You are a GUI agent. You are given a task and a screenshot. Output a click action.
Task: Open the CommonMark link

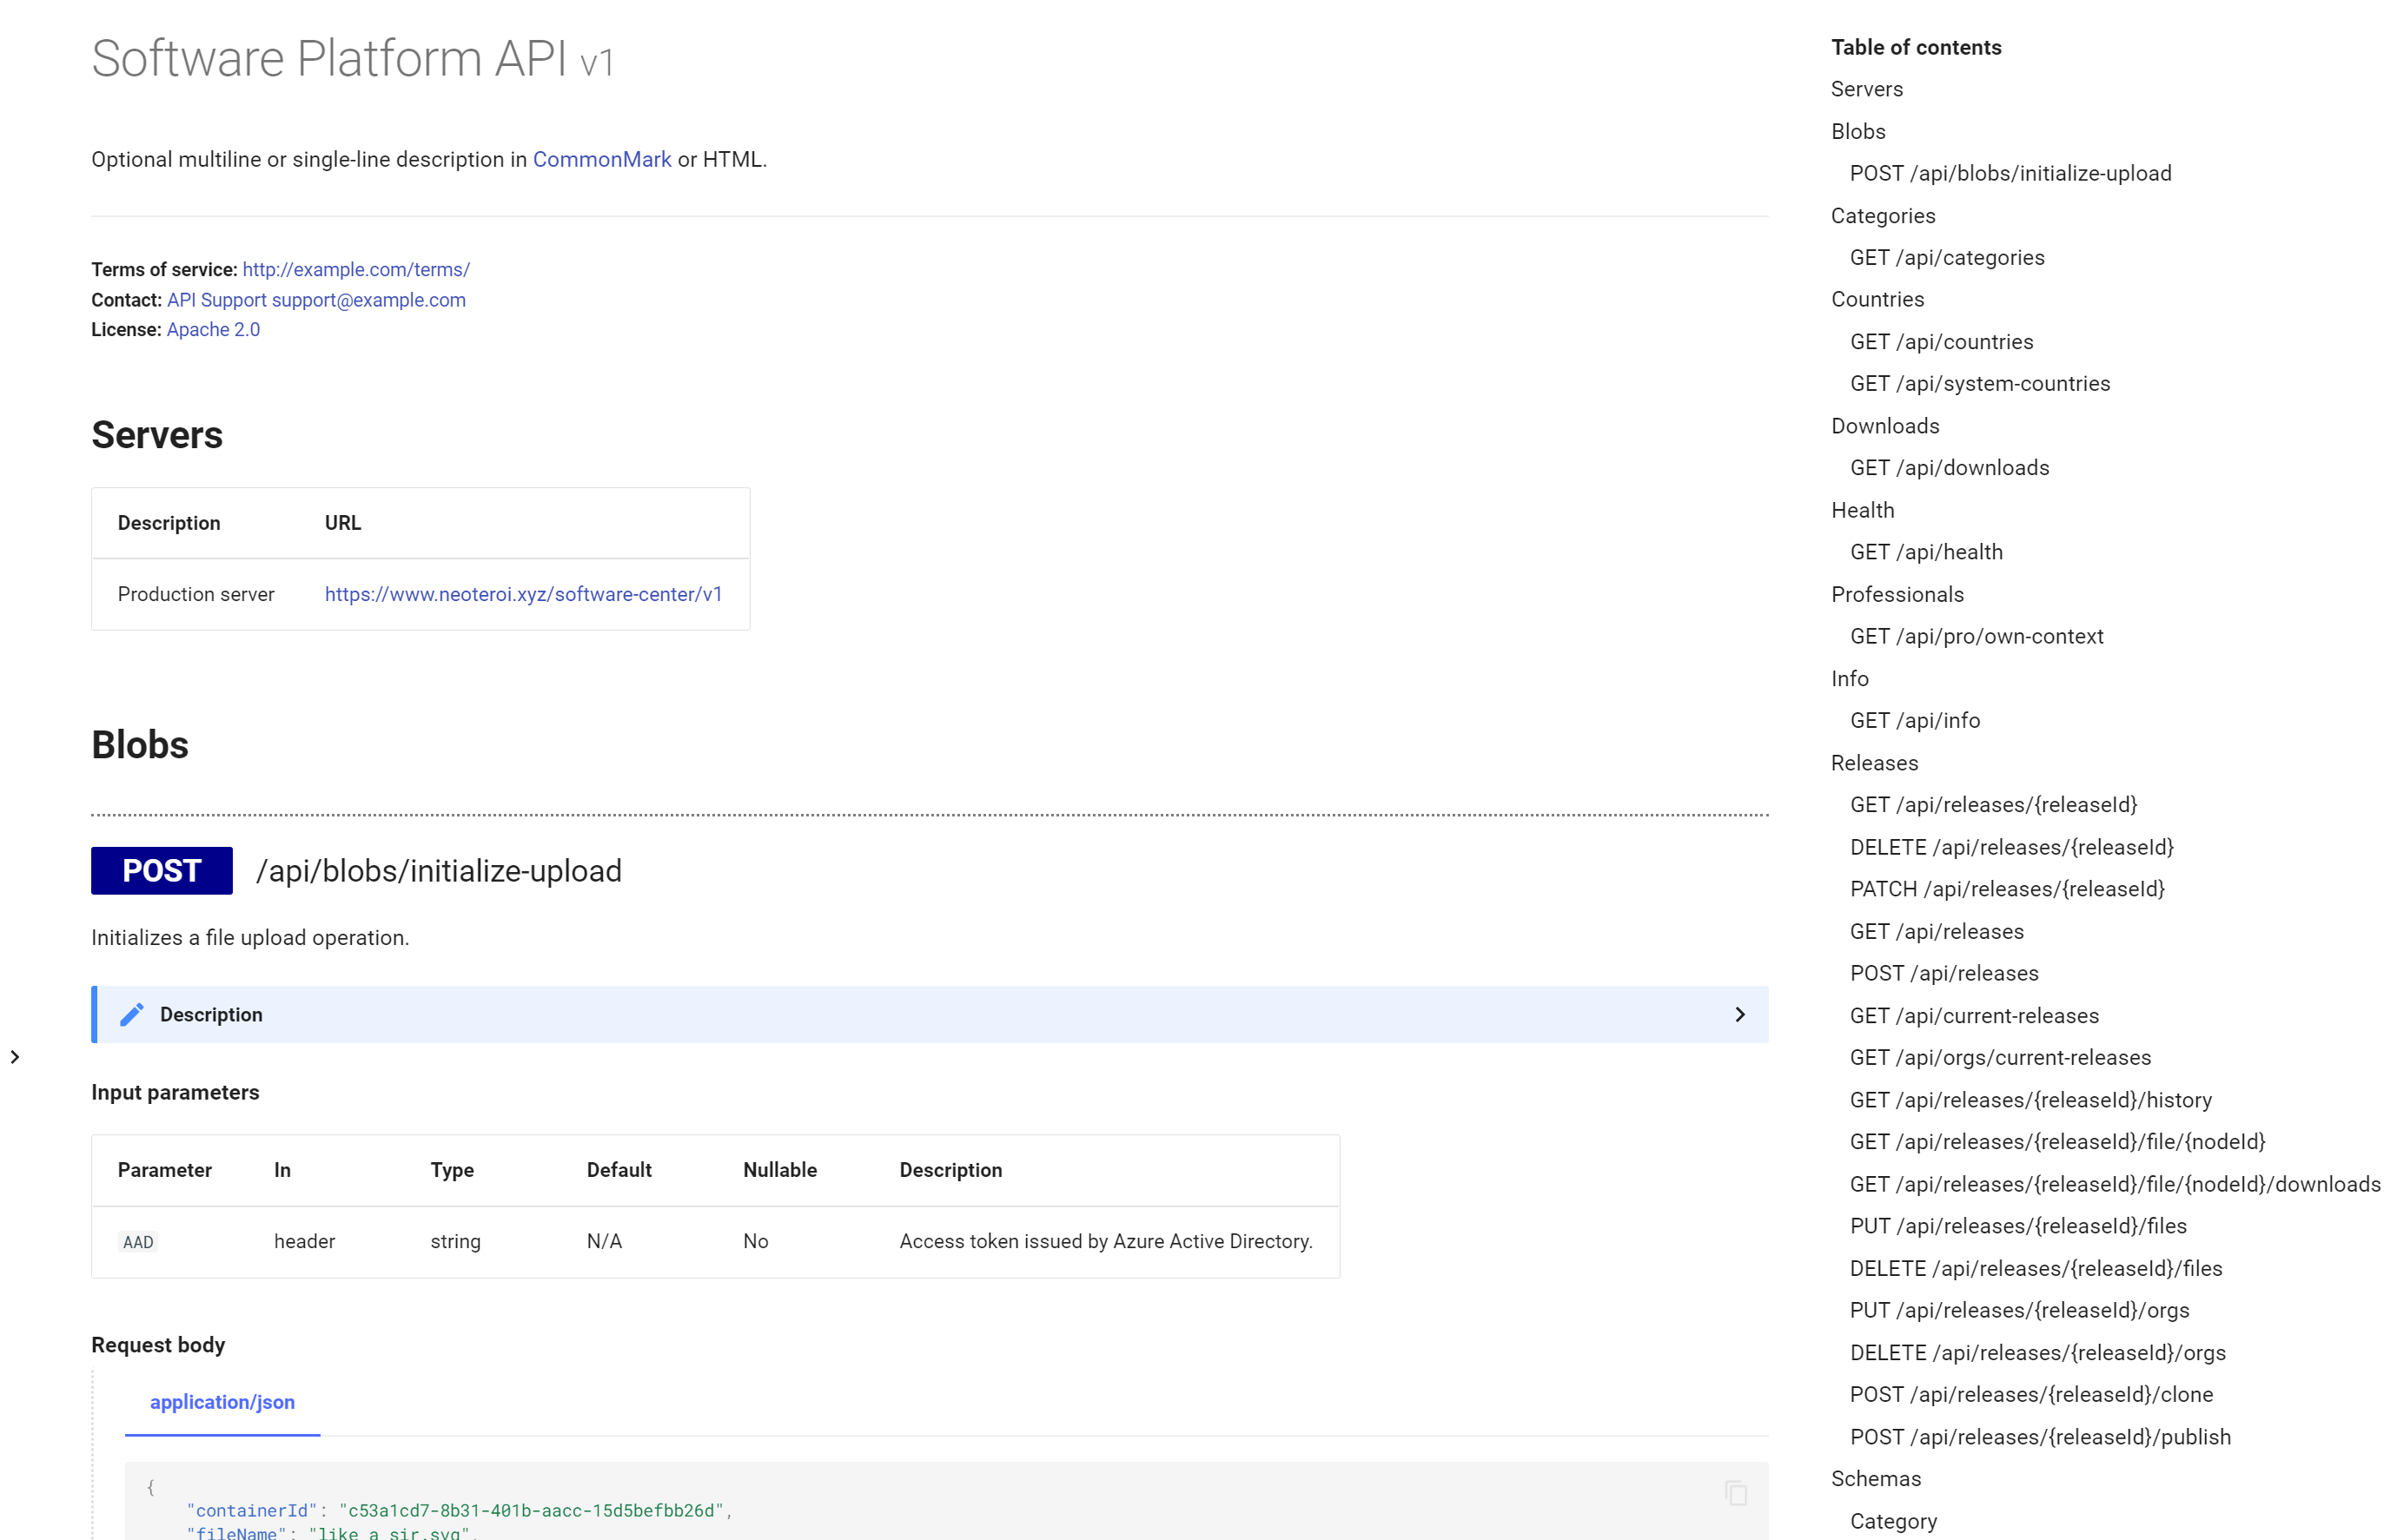point(602,159)
